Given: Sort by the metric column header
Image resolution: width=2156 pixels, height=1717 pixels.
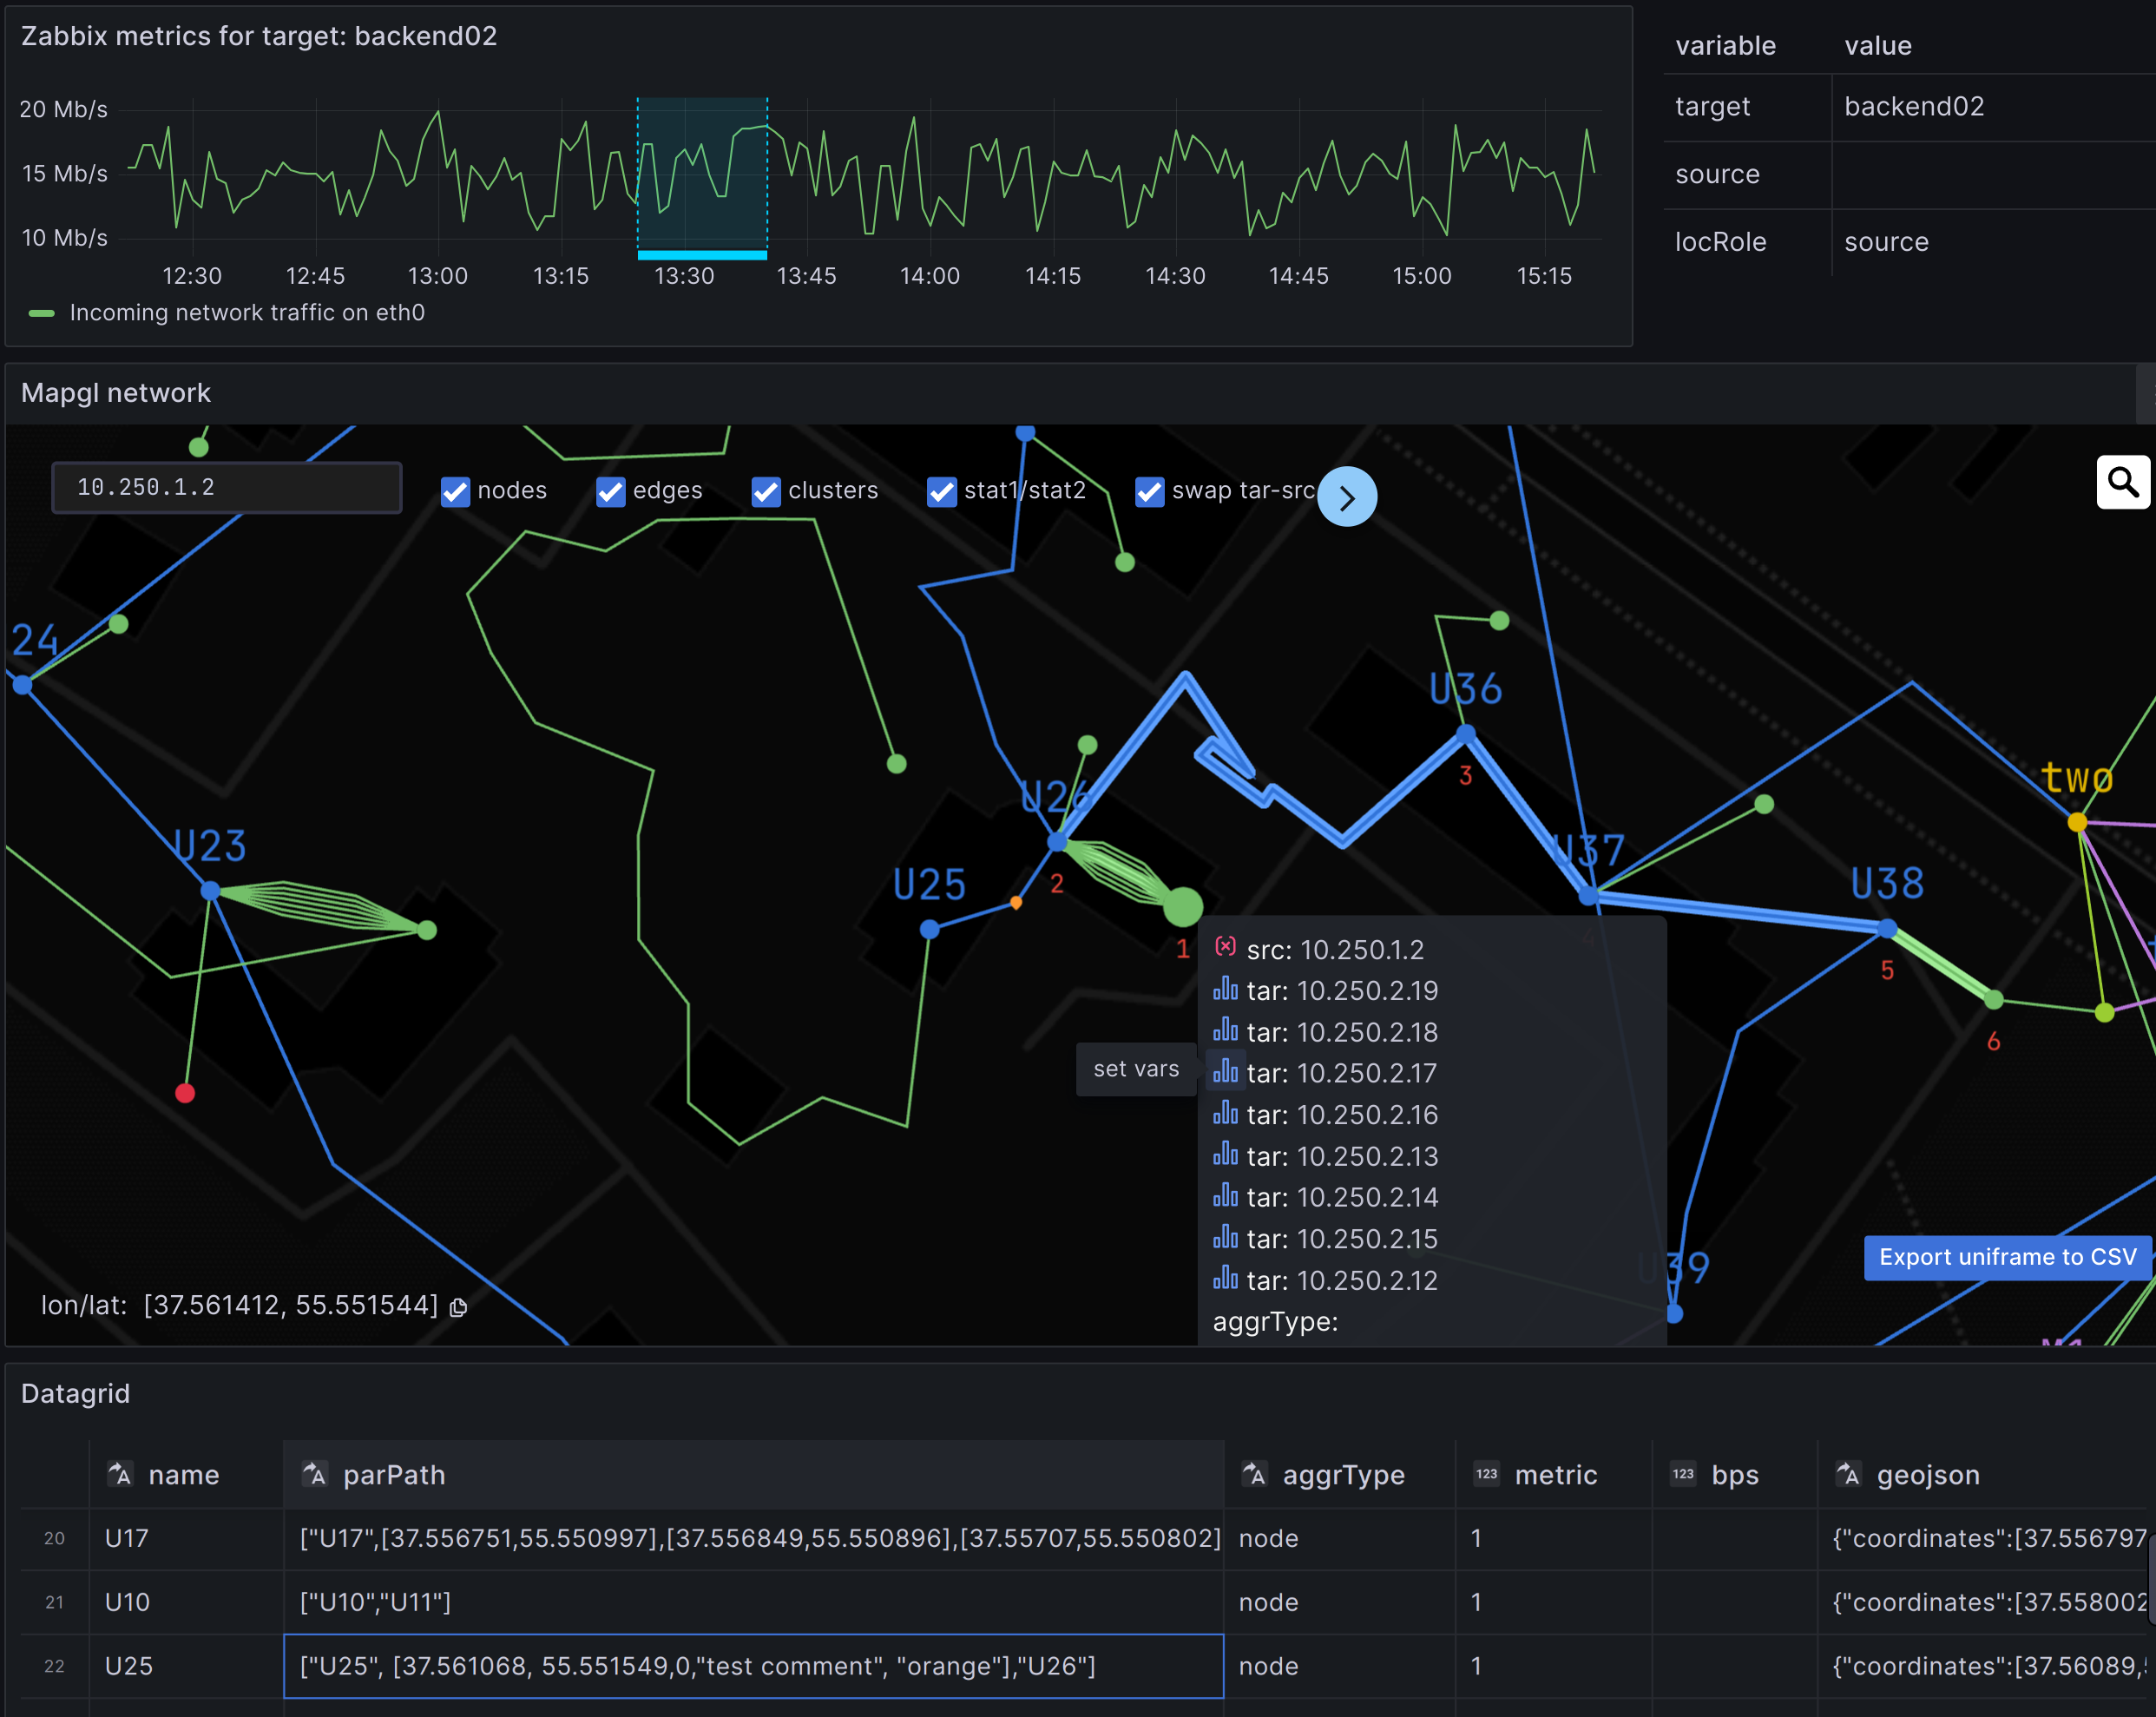Looking at the screenshot, I should click(x=1555, y=1474).
